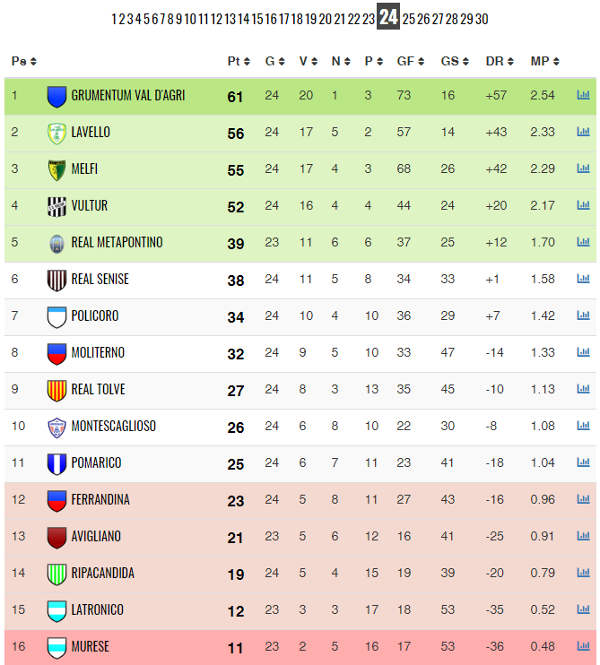The image size is (600, 665).
Task: Sort table by GF column
Action: [410, 61]
